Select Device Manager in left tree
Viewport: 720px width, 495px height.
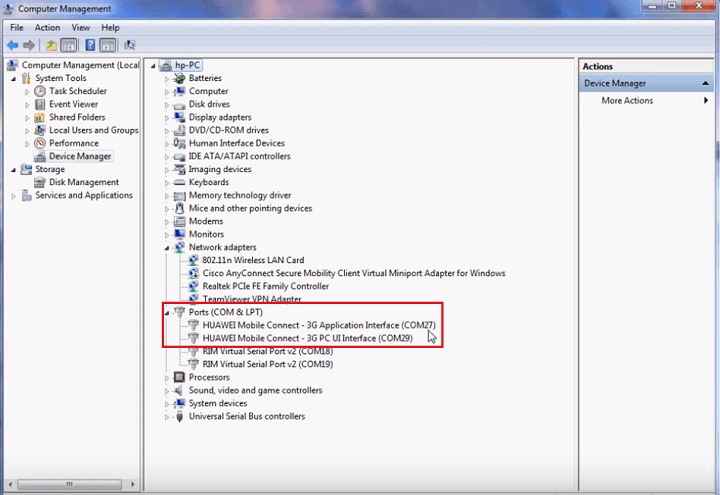coord(80,156)
